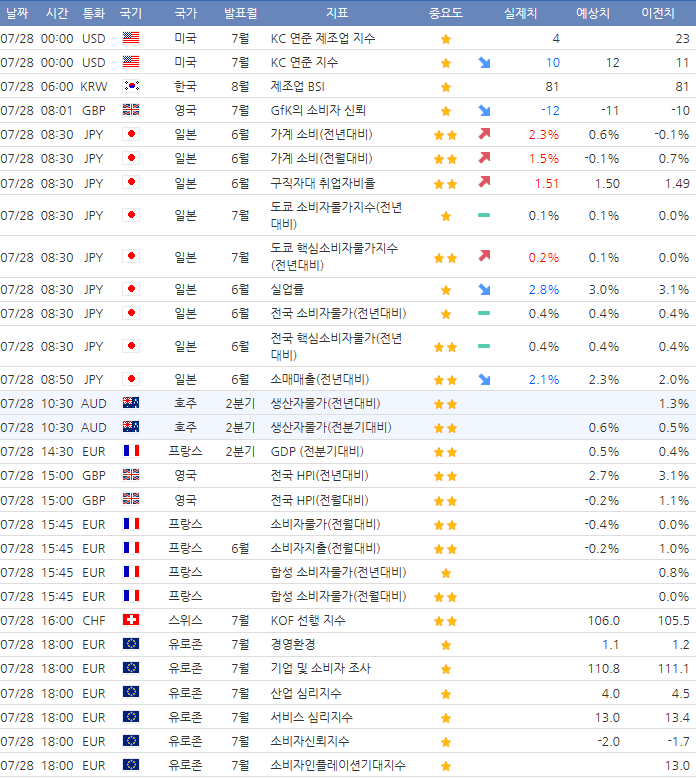Click the previous value '111.1'
Screen dimensions: 696x779
pyautogui.click(x=674, y=669)
